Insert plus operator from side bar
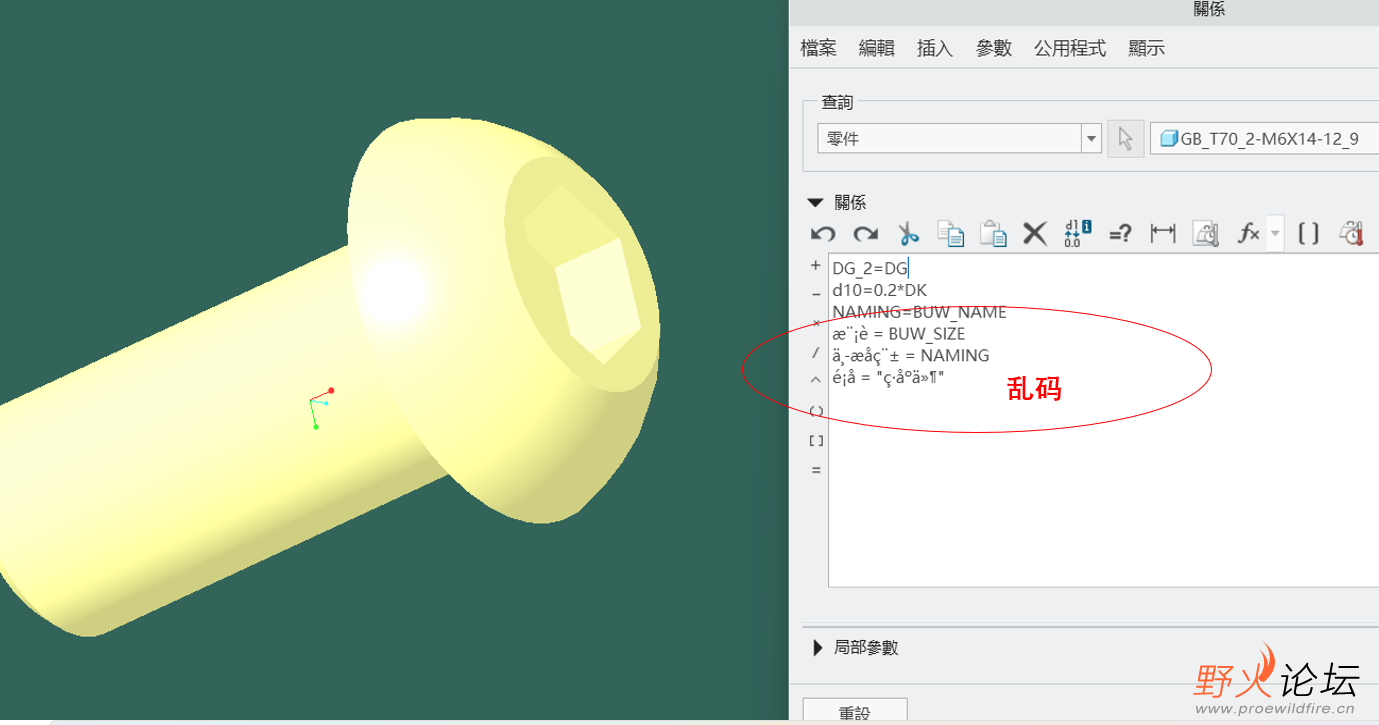The width and height of the screenshot is (1379, 725). 816,266
